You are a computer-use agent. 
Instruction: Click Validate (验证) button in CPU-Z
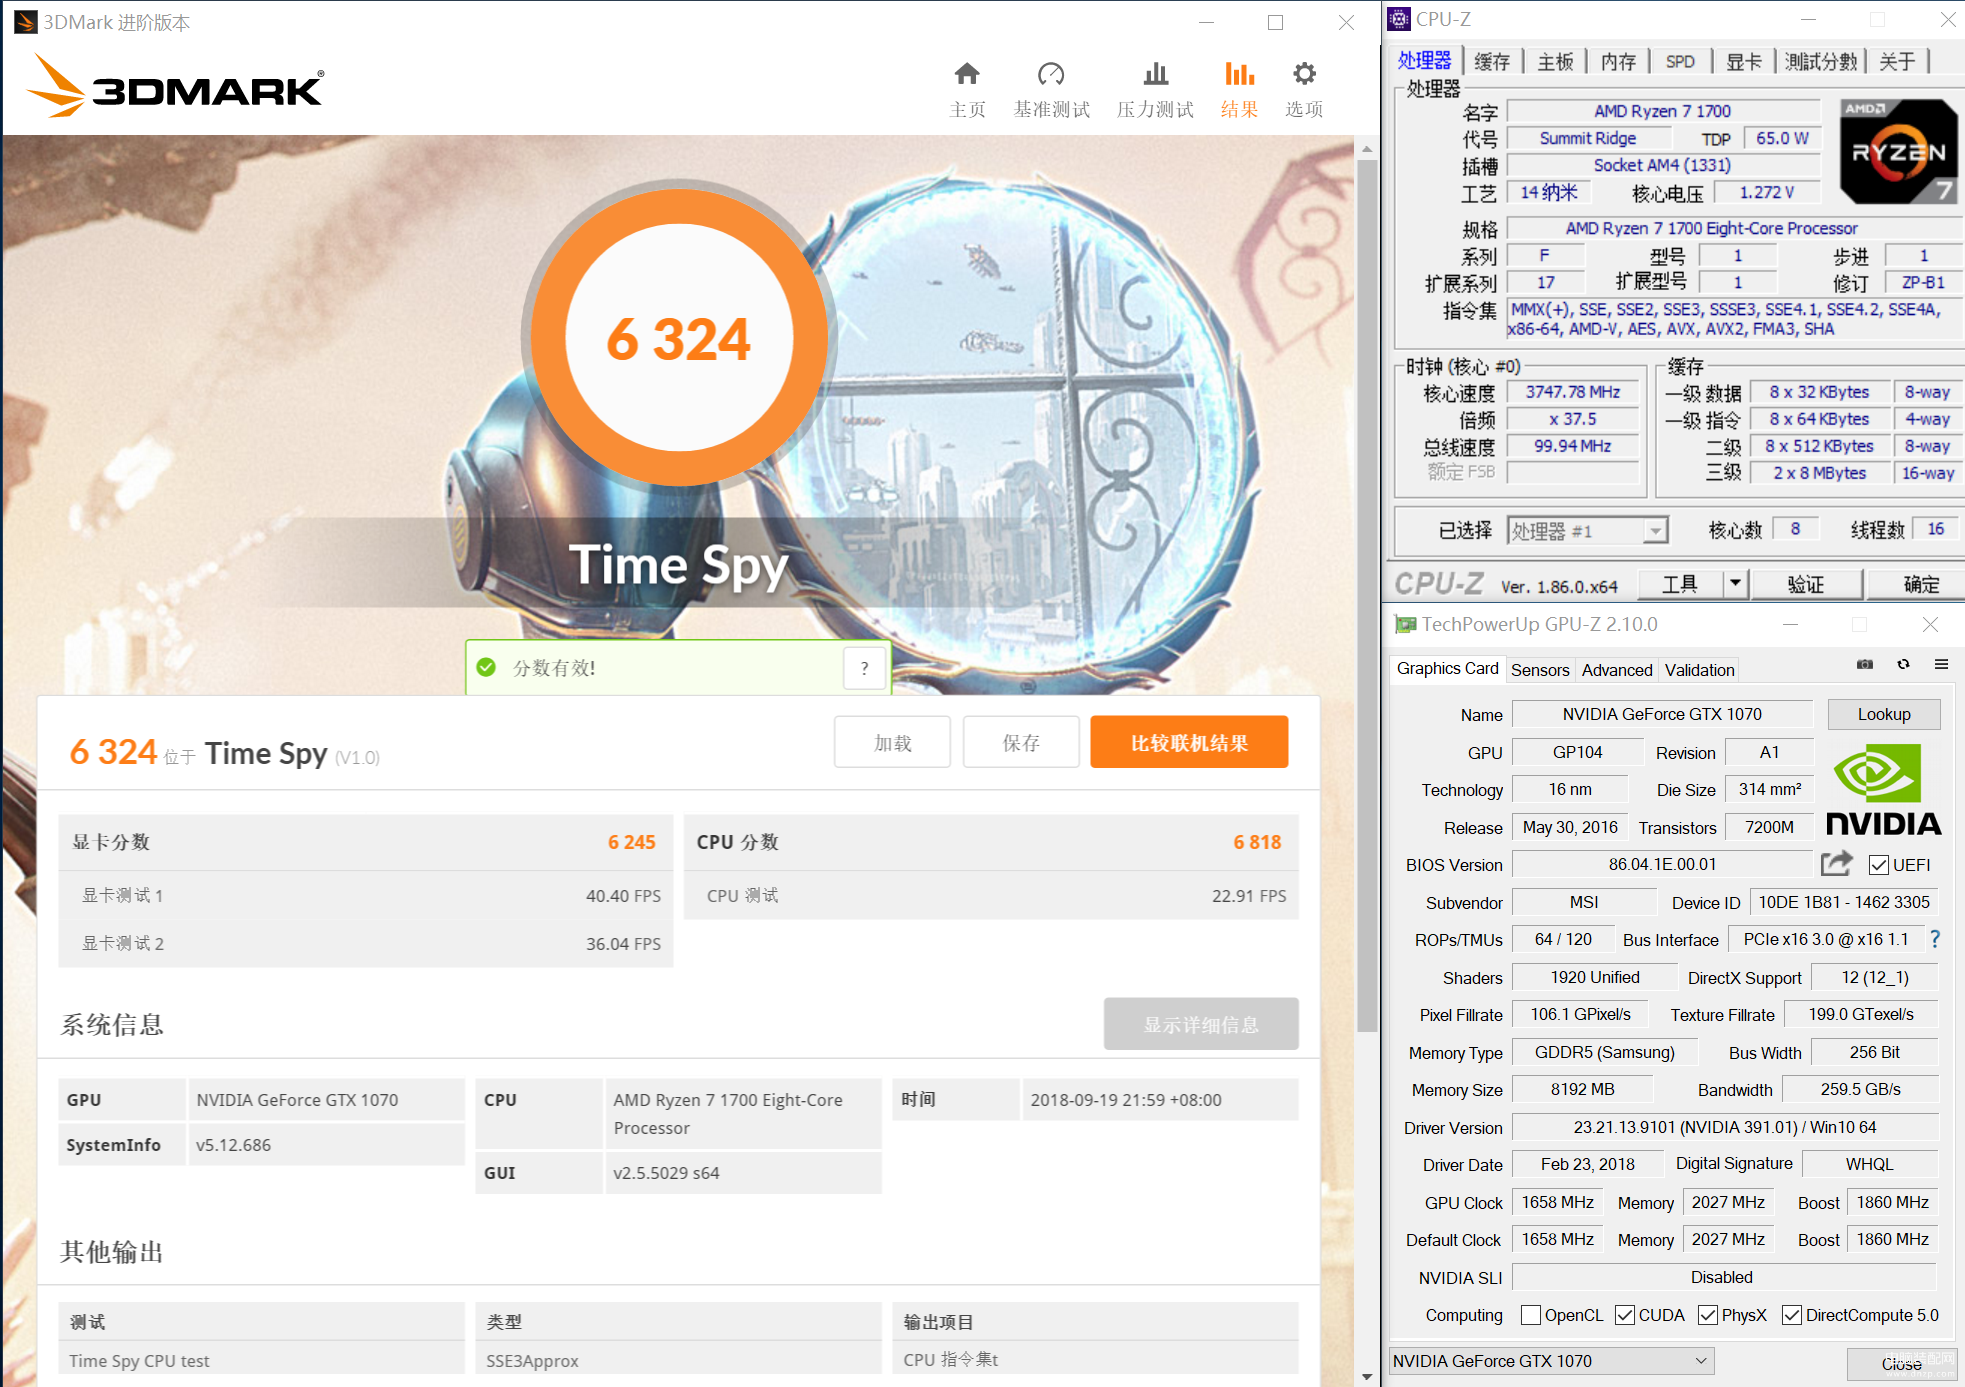(1805, 583)
